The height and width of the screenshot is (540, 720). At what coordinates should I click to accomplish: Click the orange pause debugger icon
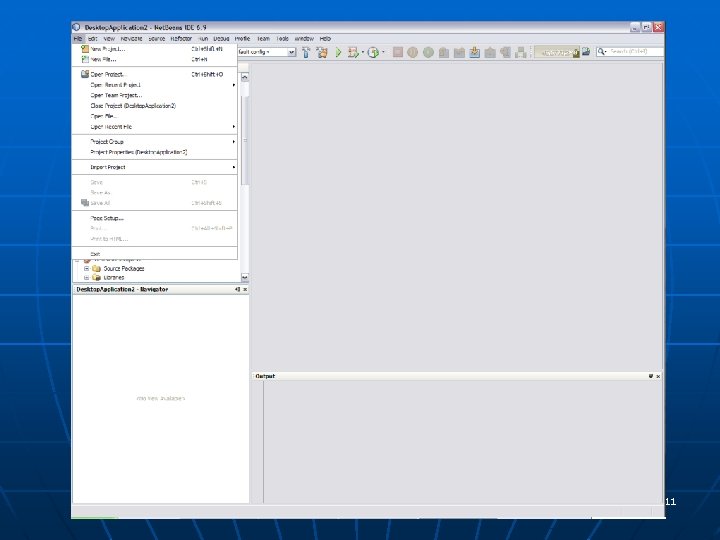coord(413,52)
